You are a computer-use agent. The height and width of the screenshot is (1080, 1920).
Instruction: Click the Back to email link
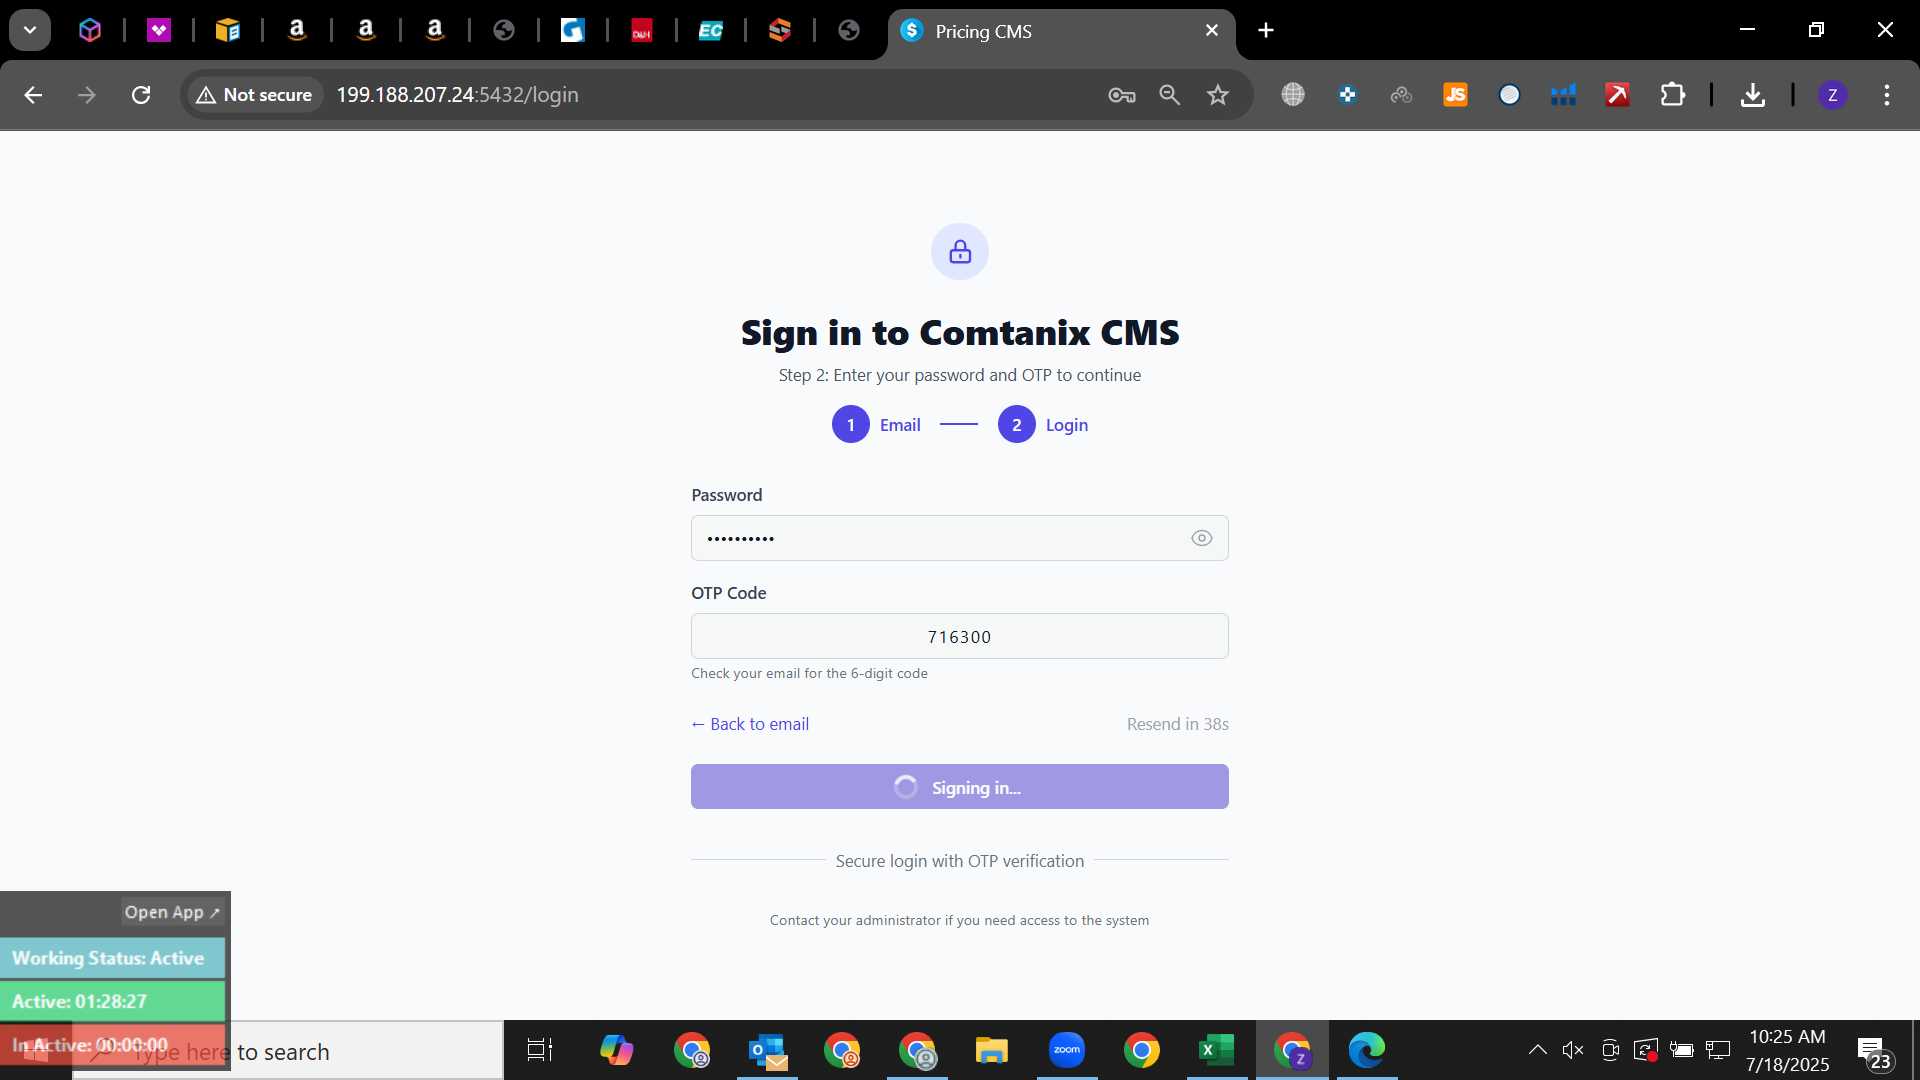(750, 724)
